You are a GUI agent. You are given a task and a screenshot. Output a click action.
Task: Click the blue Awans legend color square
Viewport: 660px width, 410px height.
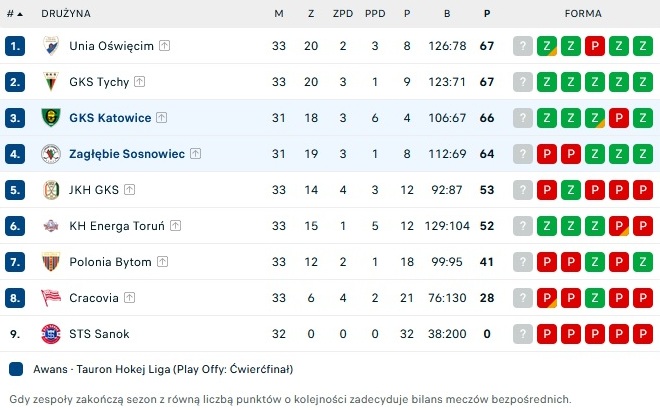pyautogui.click(x=16, y=369)
